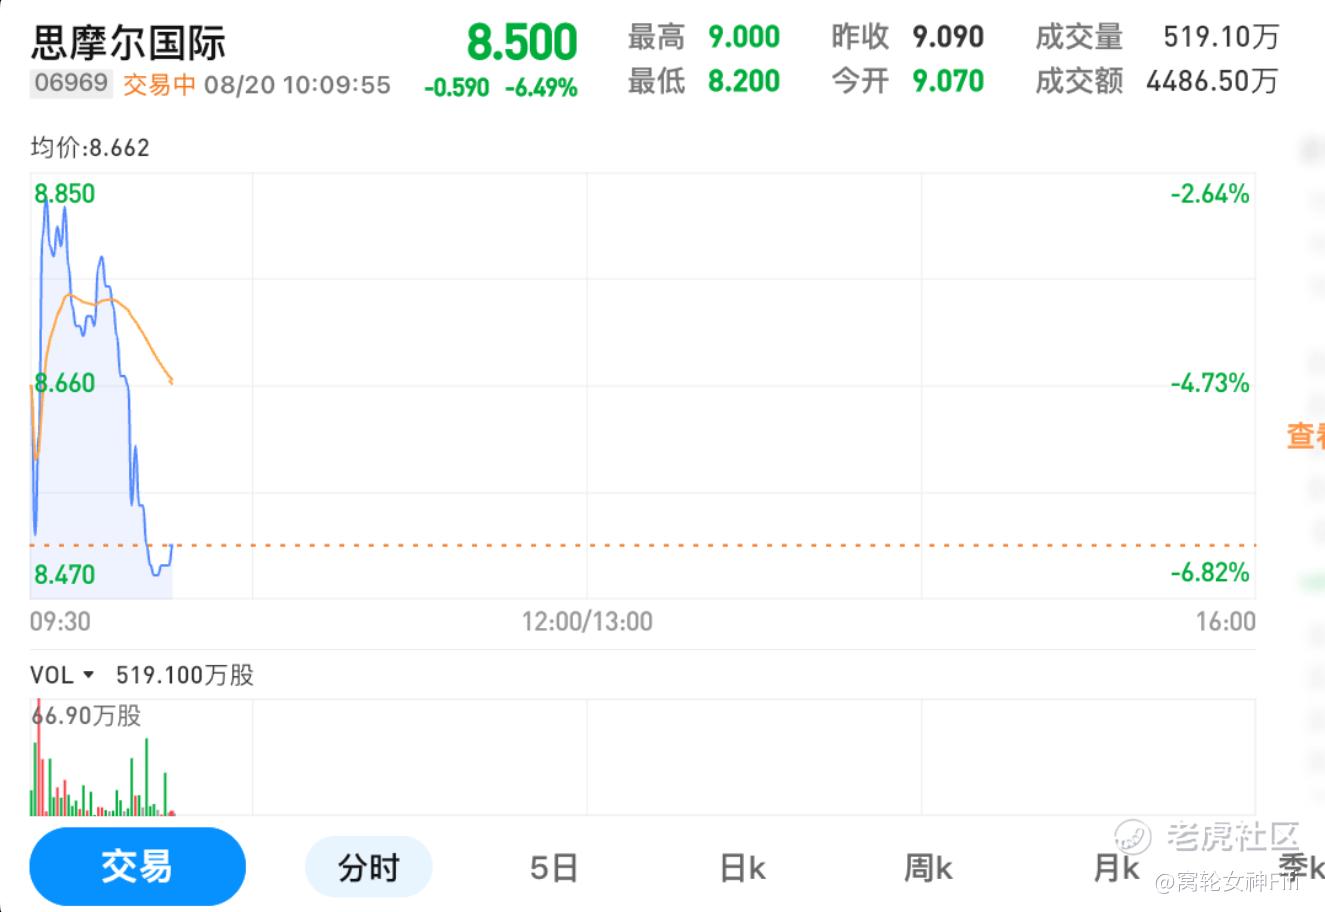
Task: Click the 12:00/13:00 time axis label
Action: point(587,622)
